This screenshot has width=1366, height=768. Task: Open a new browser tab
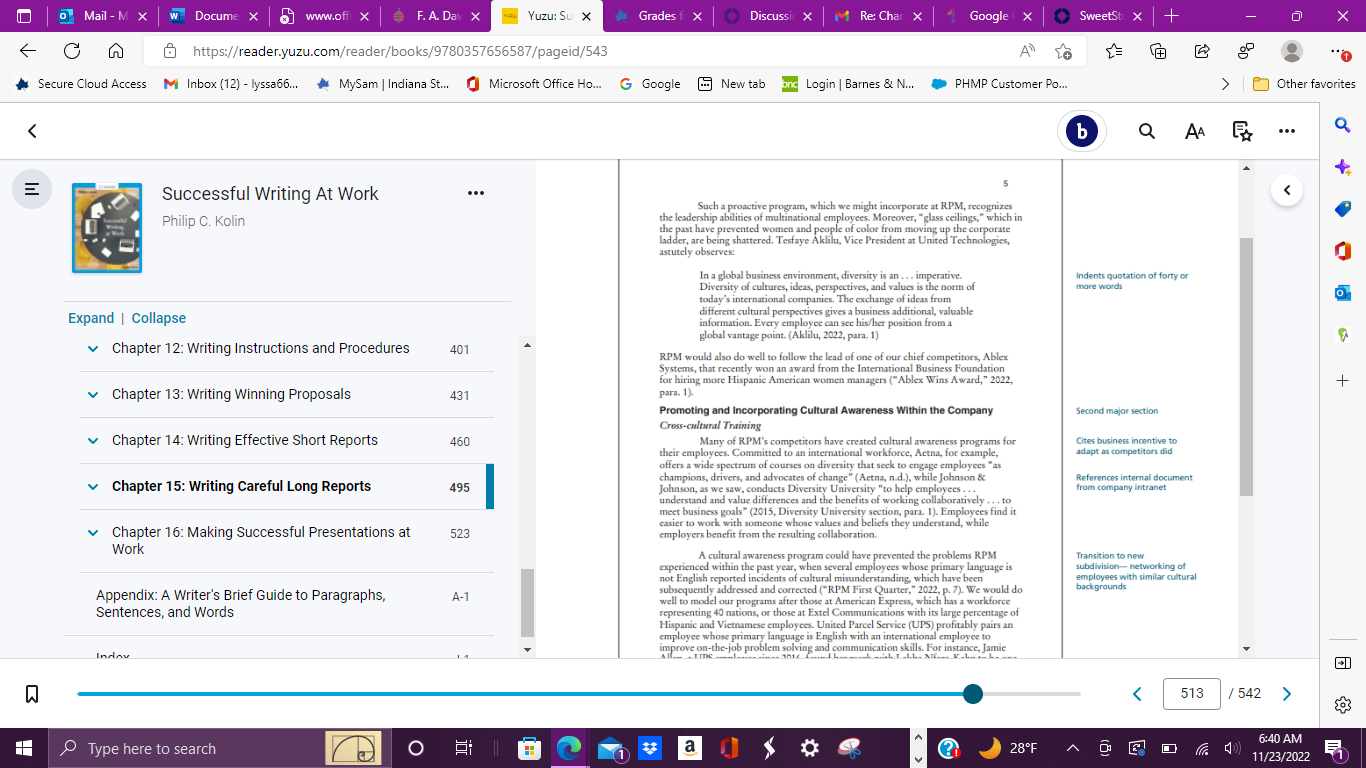click(x=1171, y=16)
